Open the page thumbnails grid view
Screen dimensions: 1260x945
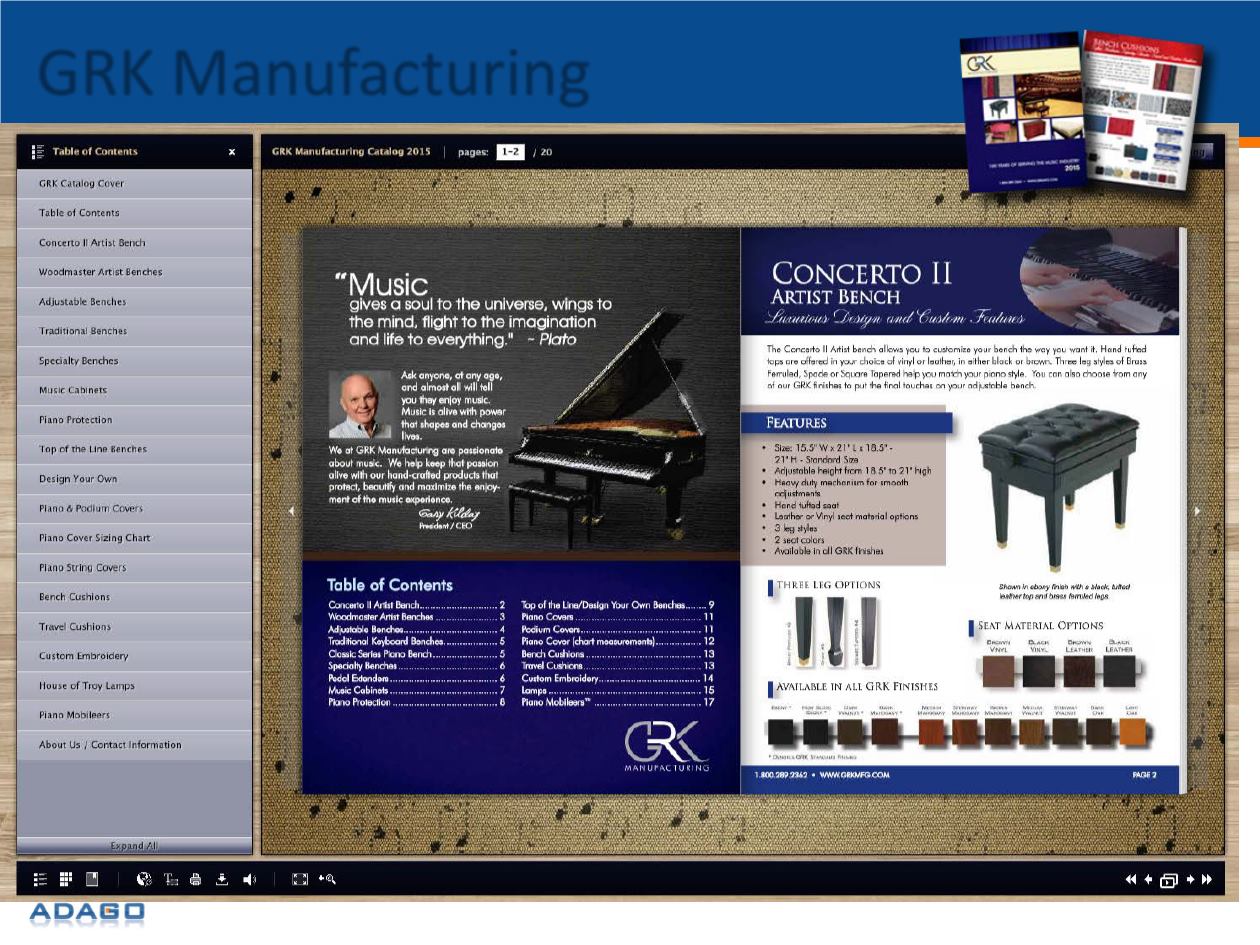(66, 879)
